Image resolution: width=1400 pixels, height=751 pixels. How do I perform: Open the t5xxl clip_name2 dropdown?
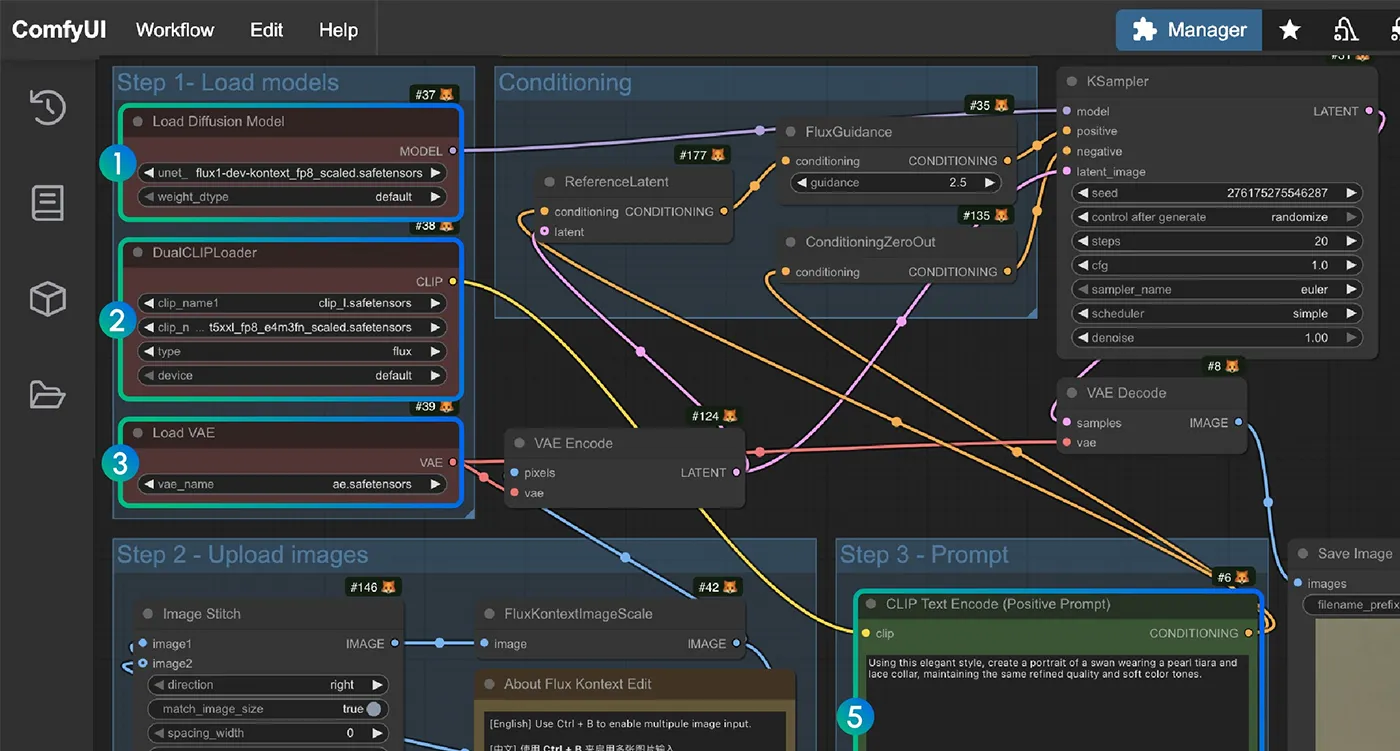[291, 327]
